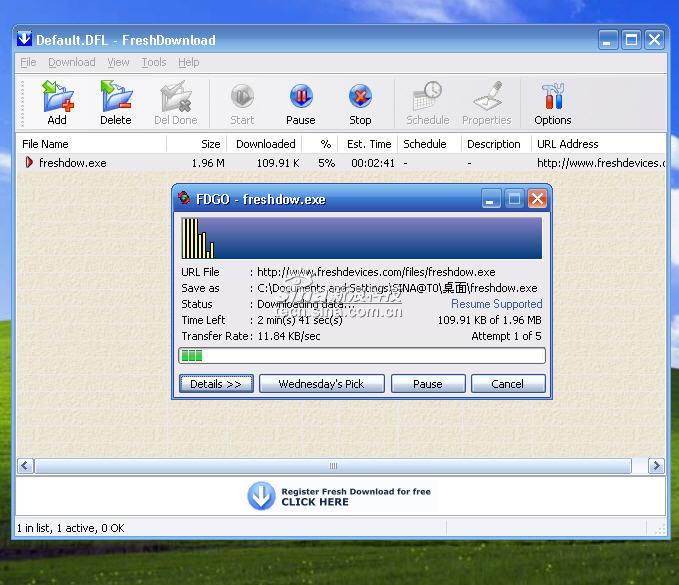The height and width of the screenshot is (585, 679).
Task: Minimize the FDGO dialog window
Action: (x=491, y=199)
